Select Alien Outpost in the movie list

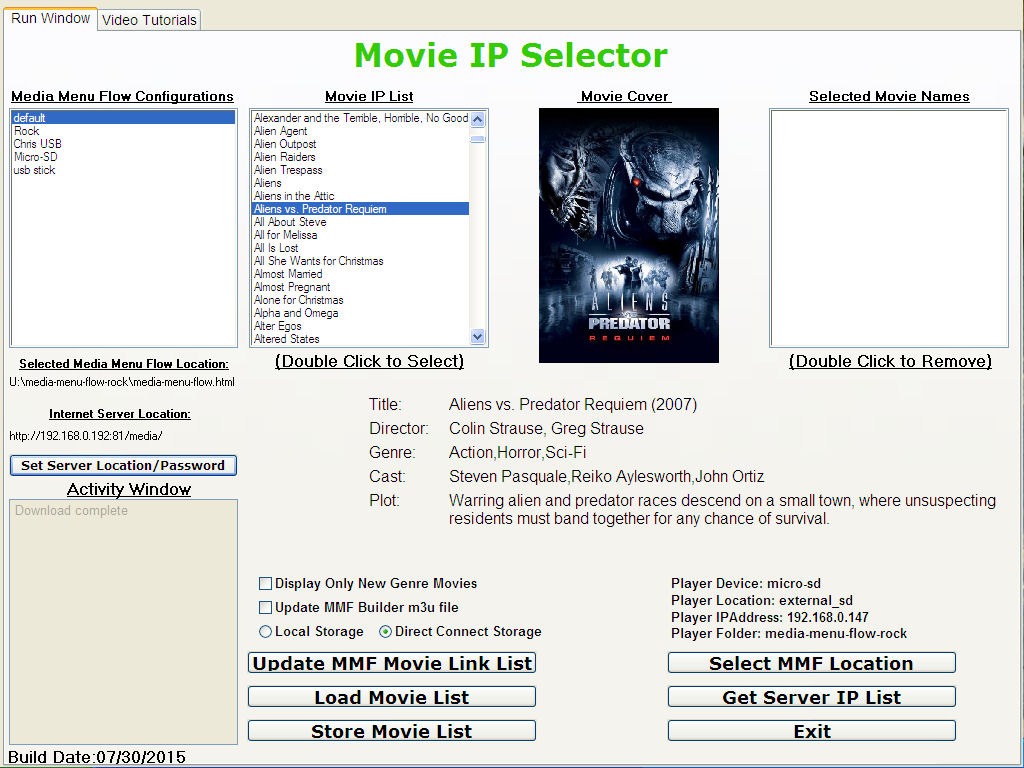click(x=360, y=144)
